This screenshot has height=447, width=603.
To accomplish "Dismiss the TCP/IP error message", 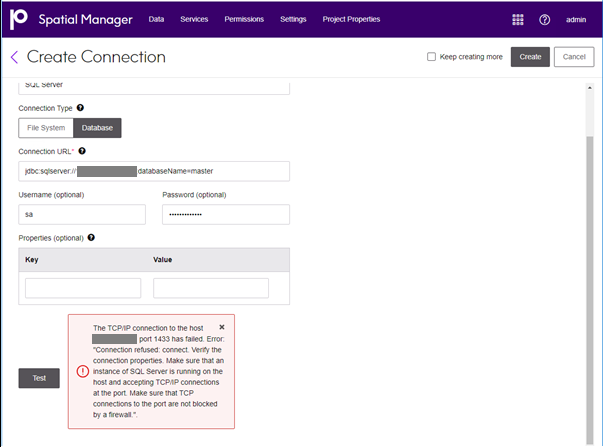I will (222, 327).
